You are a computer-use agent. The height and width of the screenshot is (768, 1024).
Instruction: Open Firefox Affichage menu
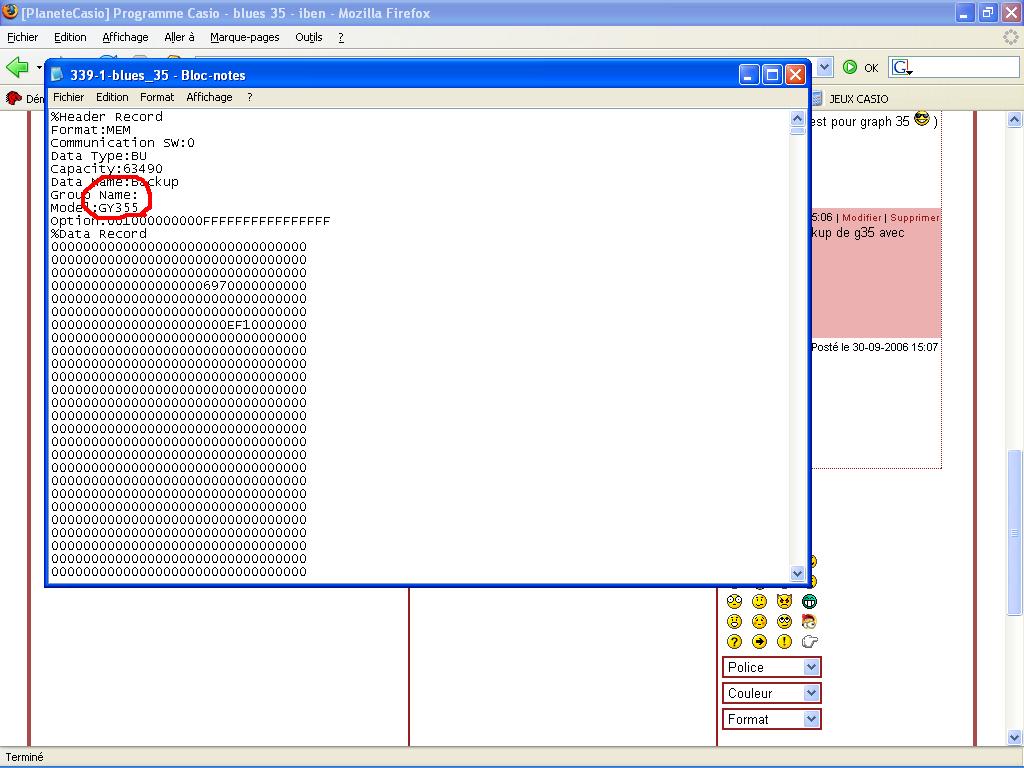125,37
